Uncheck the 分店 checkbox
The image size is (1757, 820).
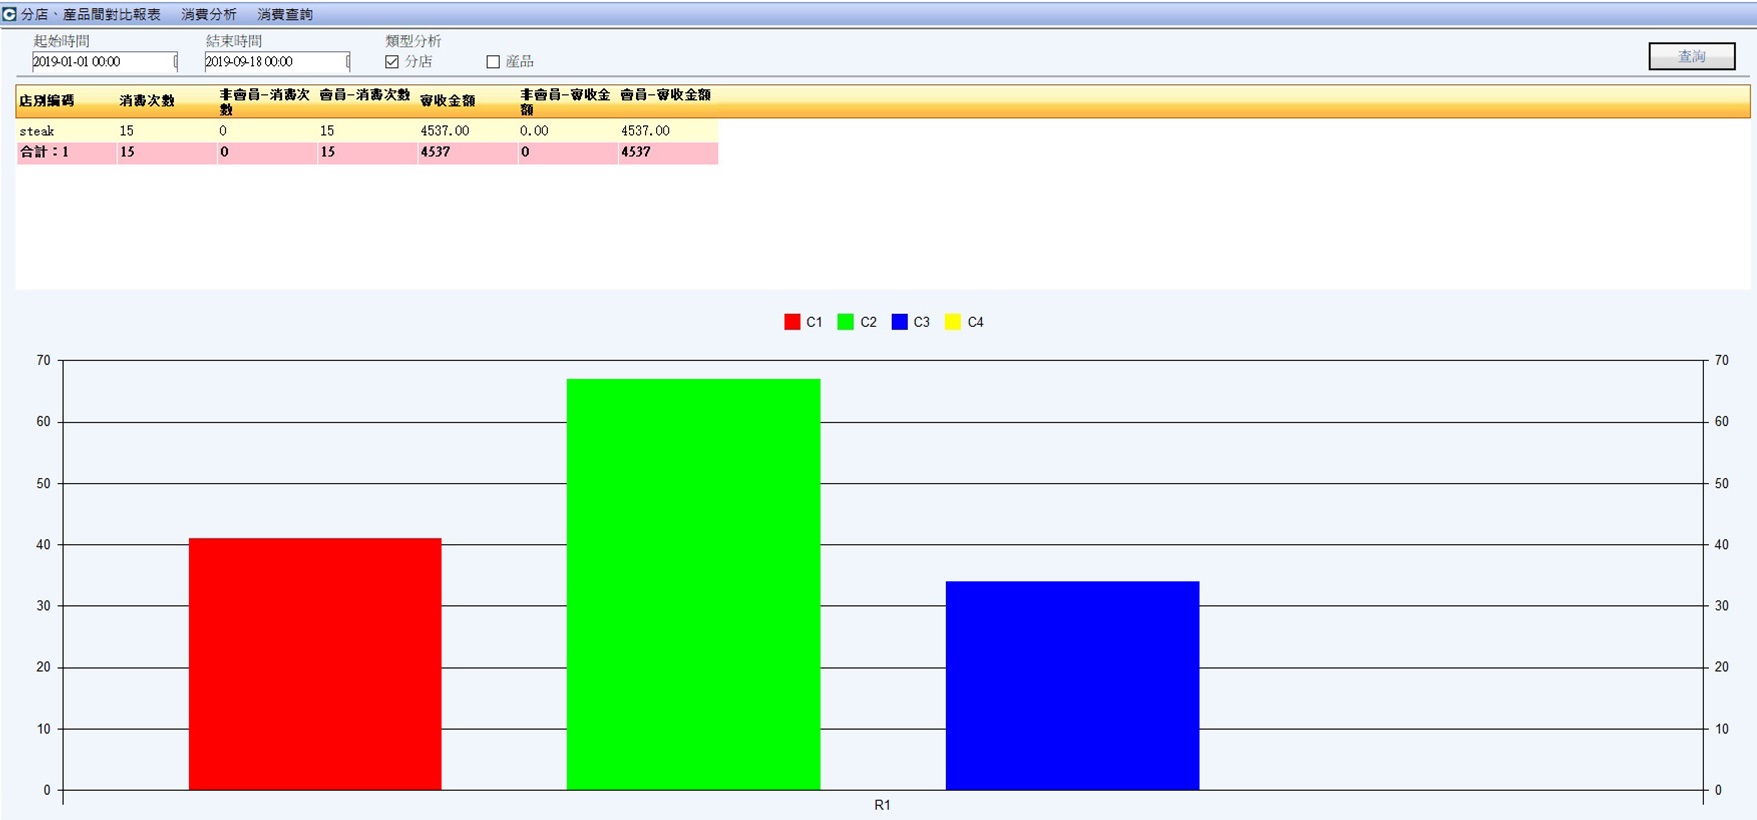pyautogui.click(x=392, y=62)
